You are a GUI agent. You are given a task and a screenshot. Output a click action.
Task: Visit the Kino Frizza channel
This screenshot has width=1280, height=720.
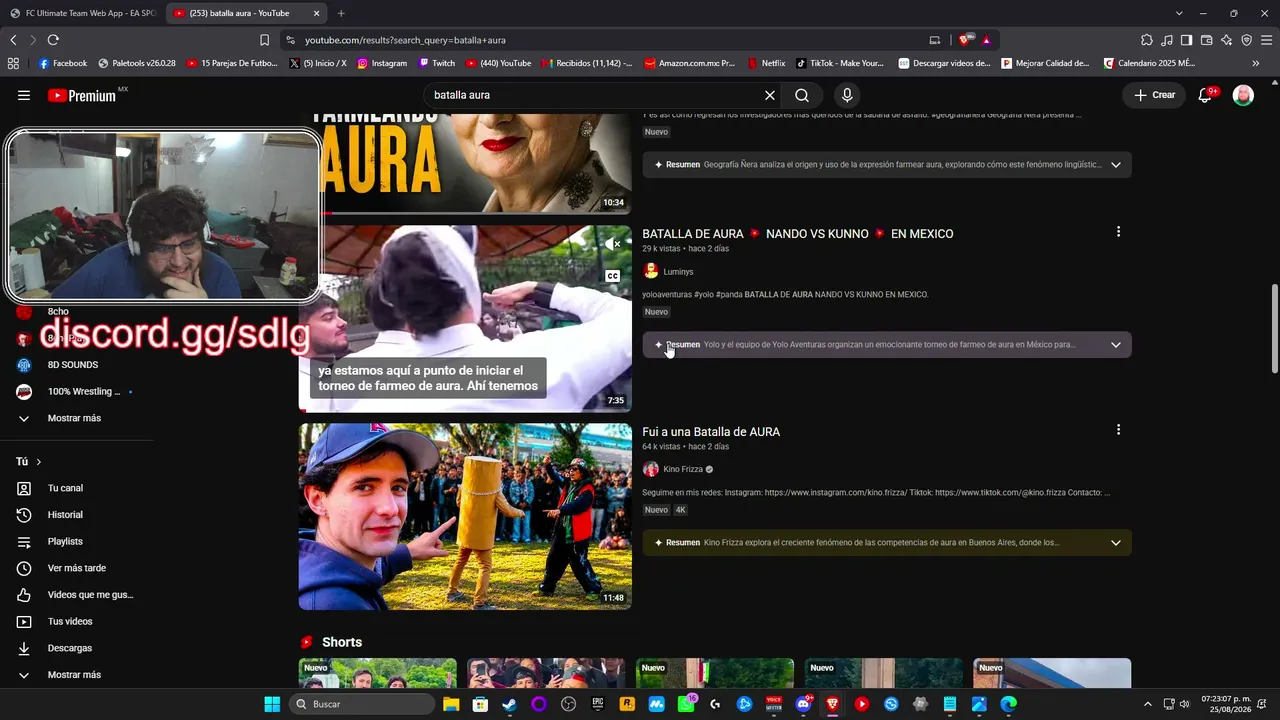click(683, 469)
